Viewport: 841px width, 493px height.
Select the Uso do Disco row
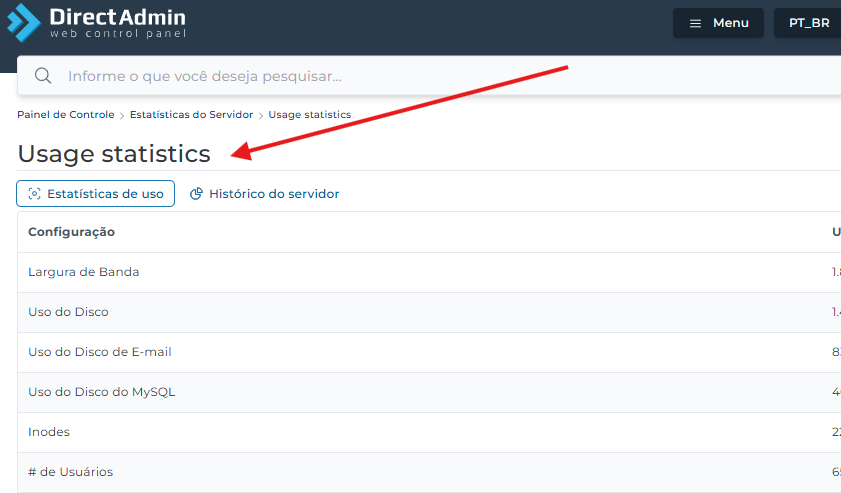coord(68,312)
